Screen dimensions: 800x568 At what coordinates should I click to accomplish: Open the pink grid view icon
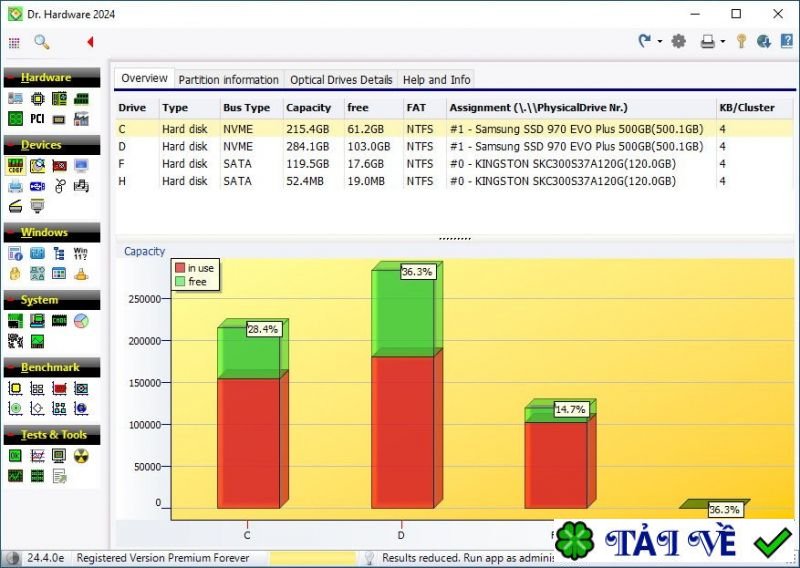click(14, 42)
